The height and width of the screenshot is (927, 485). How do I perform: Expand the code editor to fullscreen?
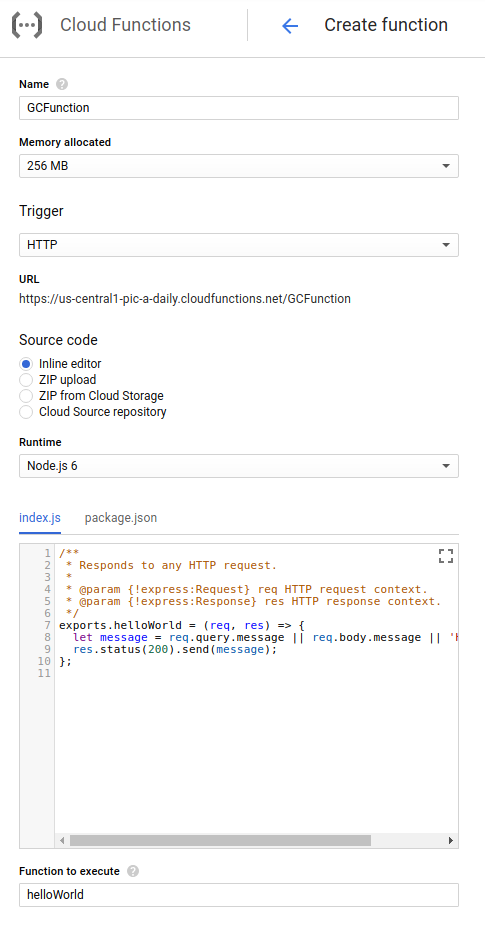(x=446, y=556)
